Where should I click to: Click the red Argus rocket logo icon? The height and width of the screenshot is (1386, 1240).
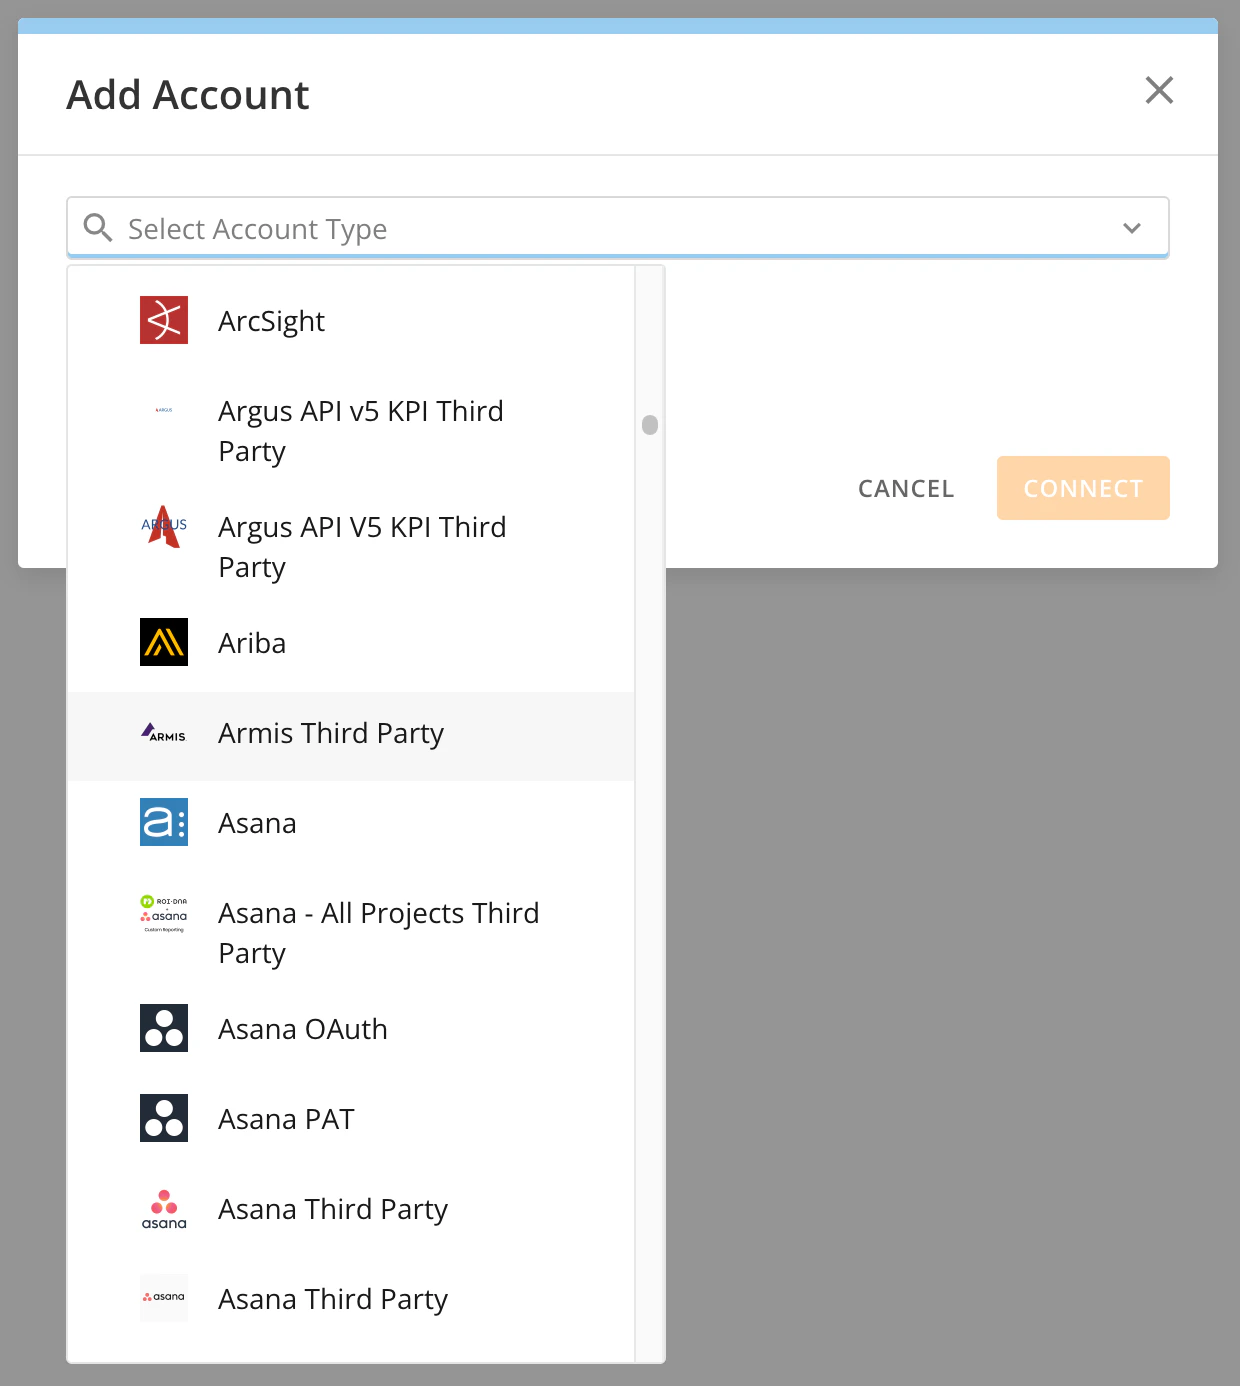tap(164, 526)
